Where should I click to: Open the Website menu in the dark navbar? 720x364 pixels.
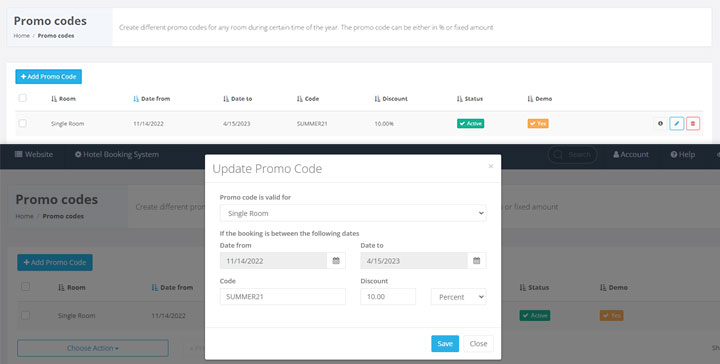pyautogui.click(x=34, y=155)
